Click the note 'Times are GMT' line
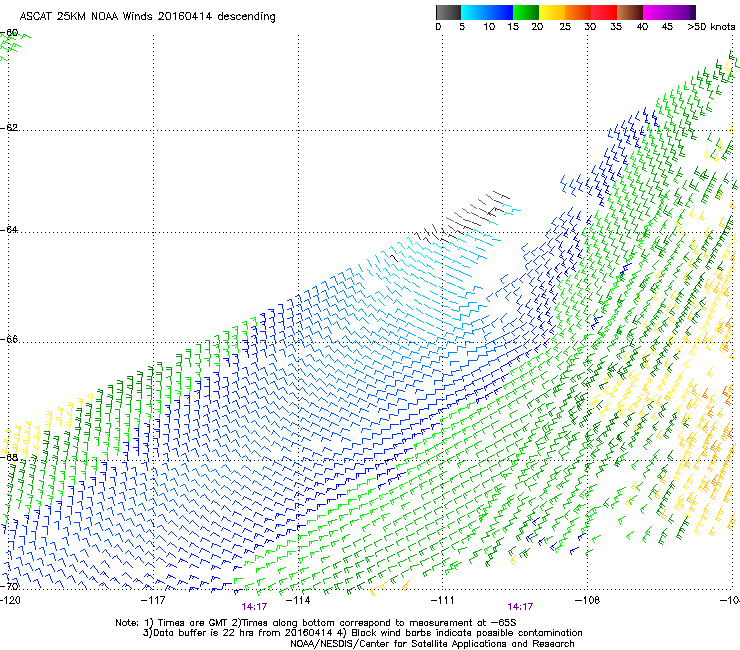The width and height of the screenshot is (740, 650). click(x=316, y=623)
